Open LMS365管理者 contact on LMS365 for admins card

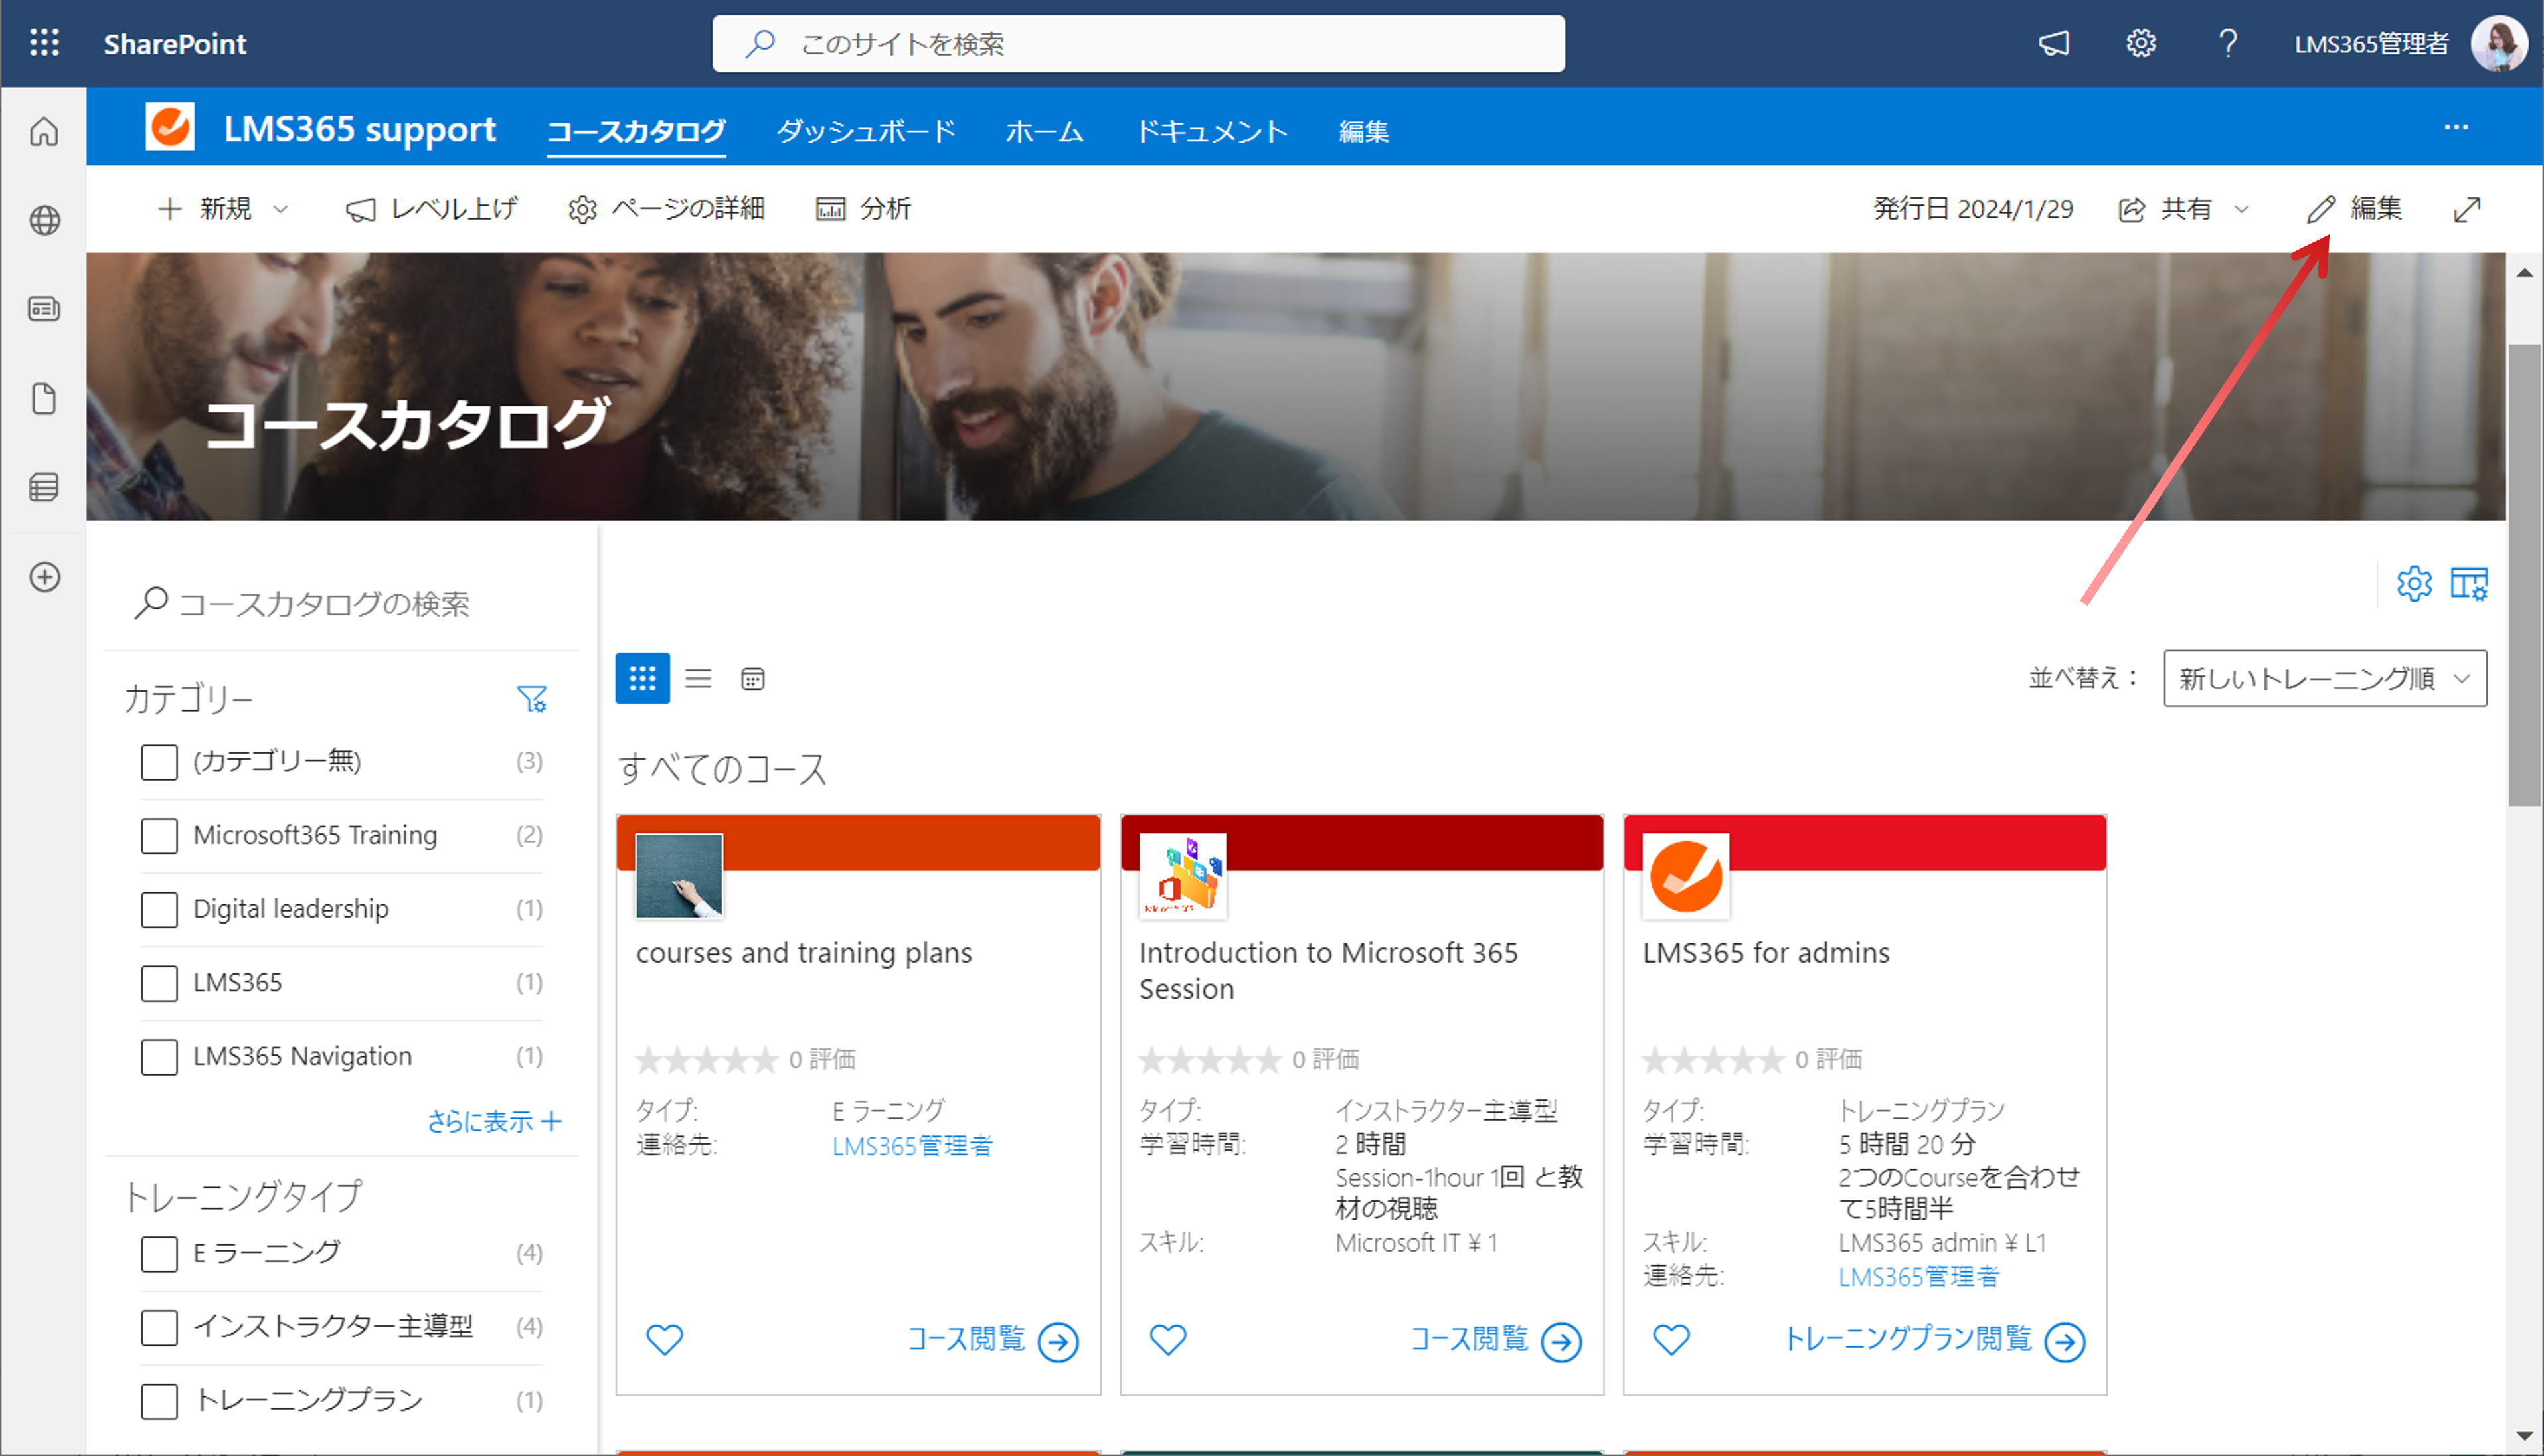click(x=1918, y=1276)
